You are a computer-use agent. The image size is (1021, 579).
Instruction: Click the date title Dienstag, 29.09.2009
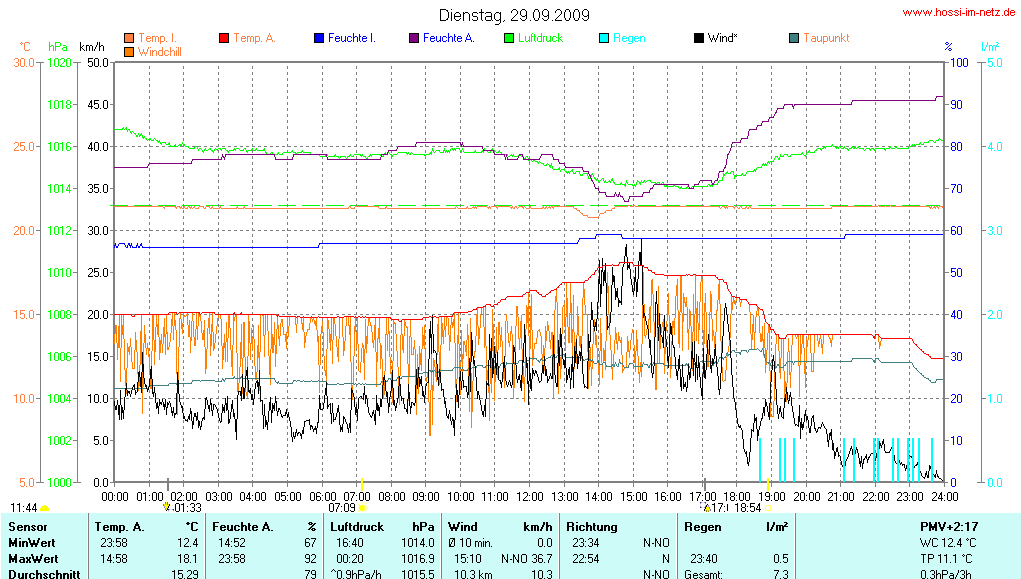click(x=514, y=16)
